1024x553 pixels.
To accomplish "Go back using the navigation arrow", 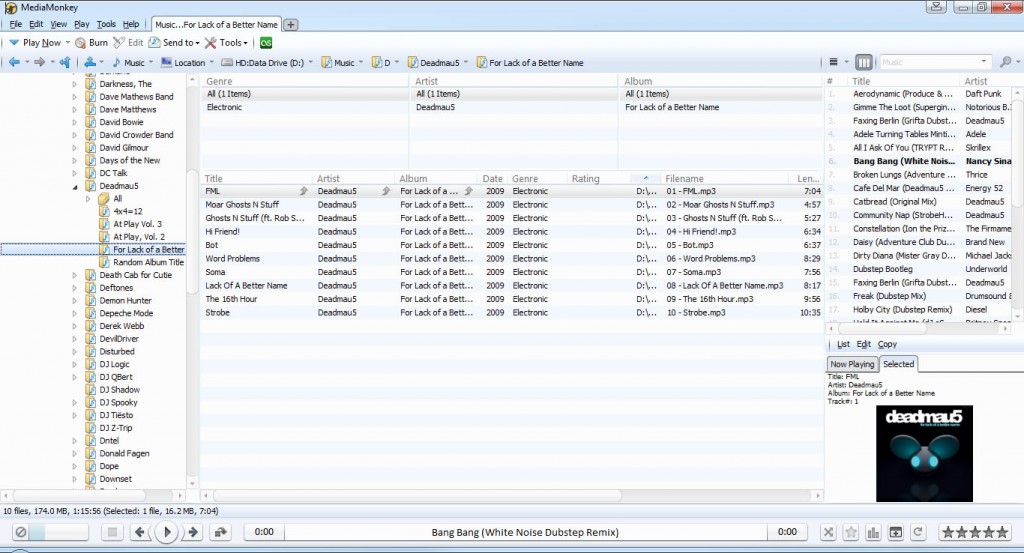I will point(14,63).
